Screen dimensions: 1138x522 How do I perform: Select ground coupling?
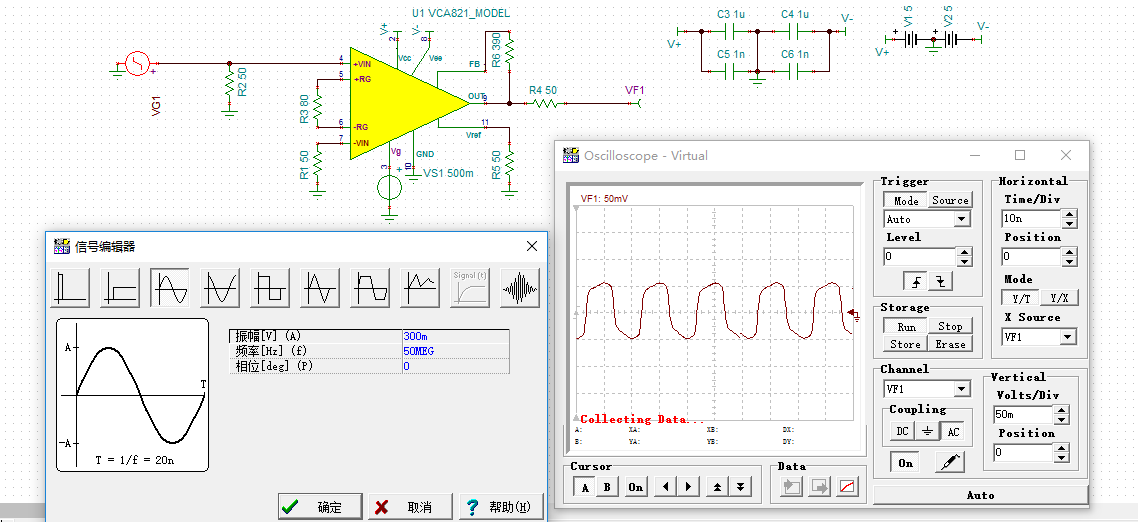click(927, 431)
